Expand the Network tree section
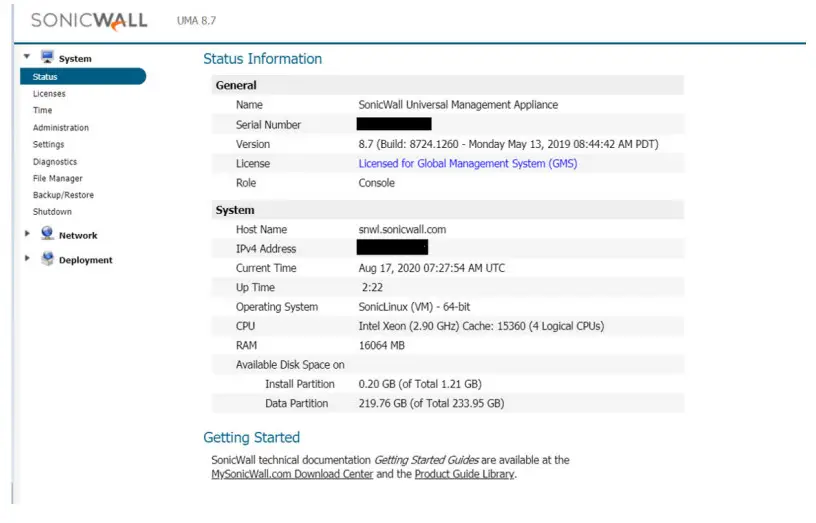Viewport: 816px width, 523px height. (x=27, y=234)
